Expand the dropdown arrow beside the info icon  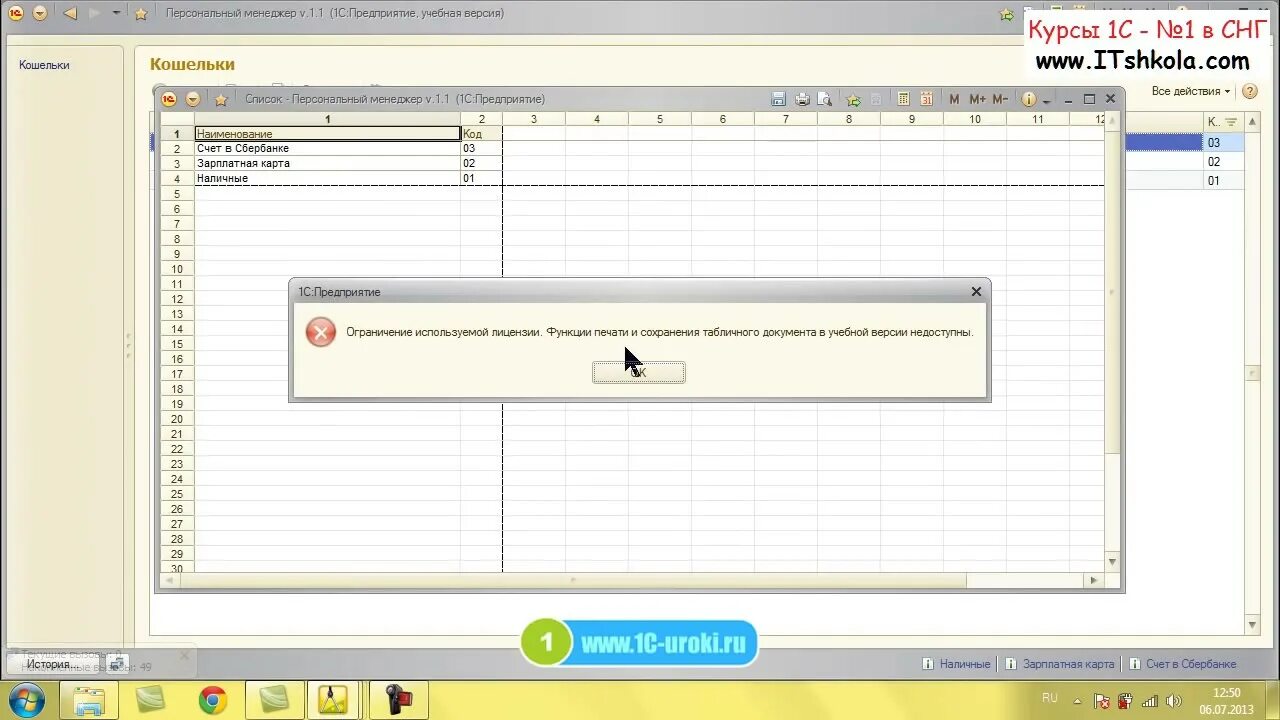pos(1046,101)
